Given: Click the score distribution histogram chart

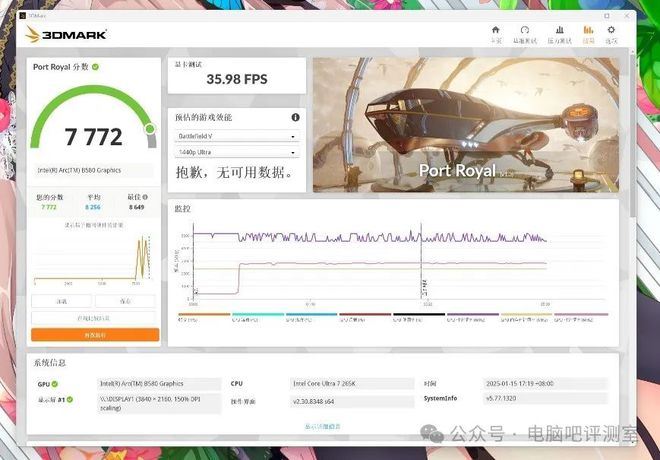Looking at the screenshot, I should point(93,259).
